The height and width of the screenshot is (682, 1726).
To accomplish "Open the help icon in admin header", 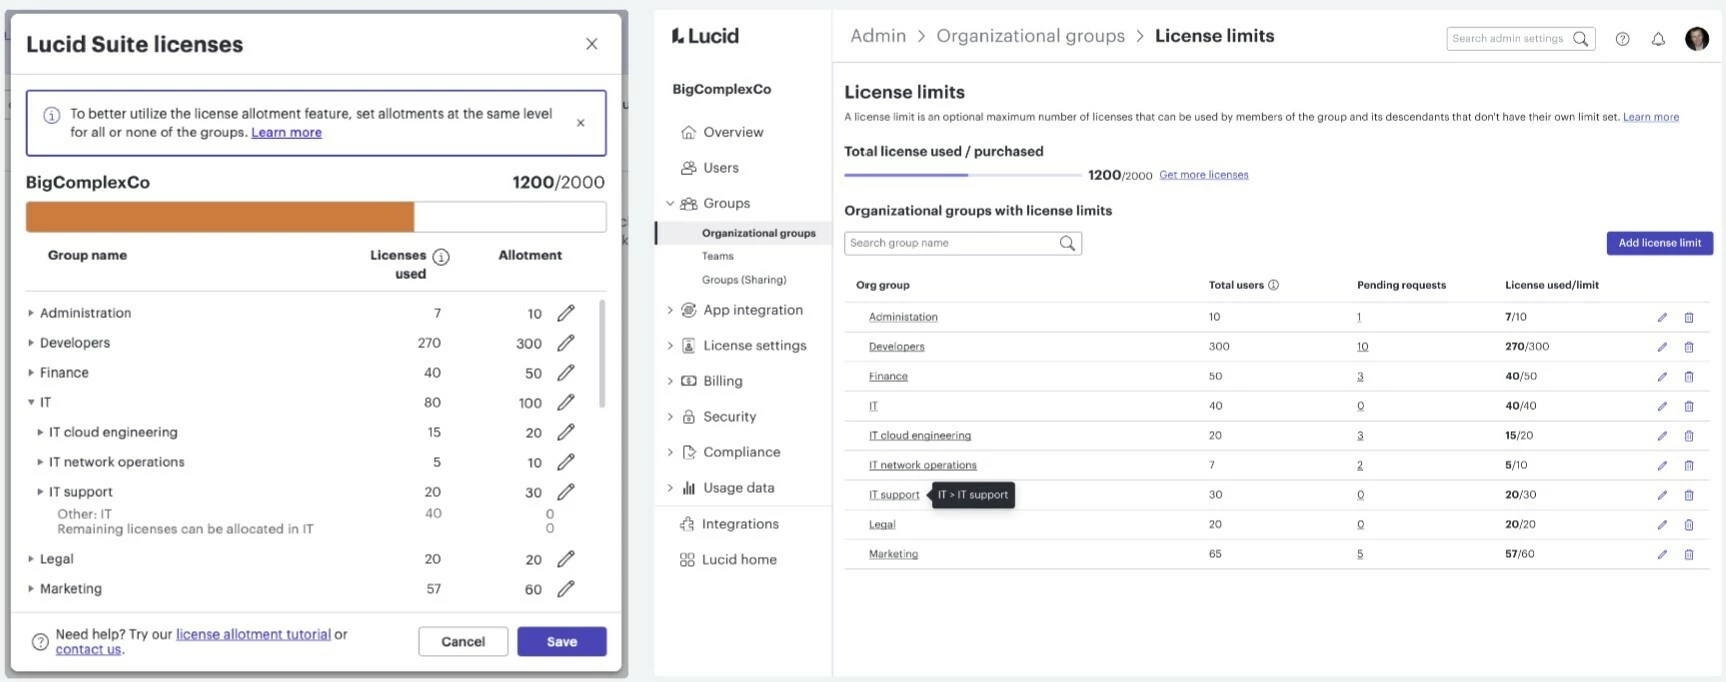I will 1622,39.
